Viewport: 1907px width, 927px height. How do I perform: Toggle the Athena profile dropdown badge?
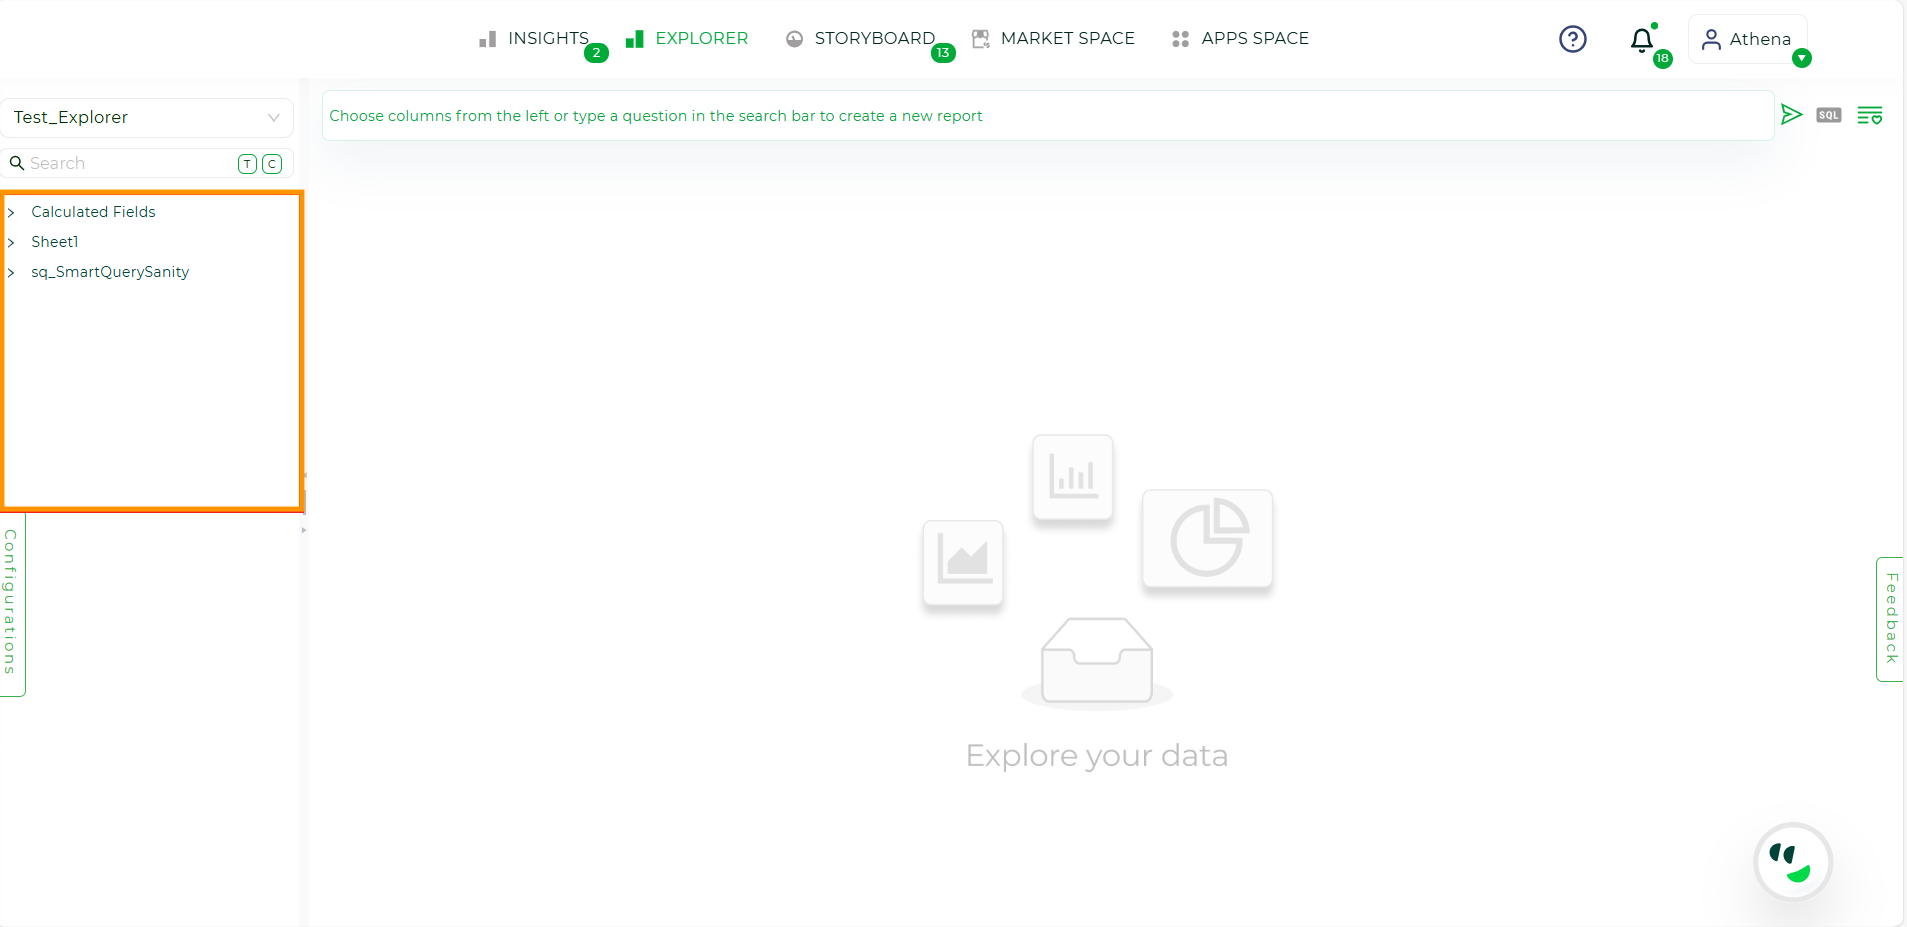point(1801,60)
